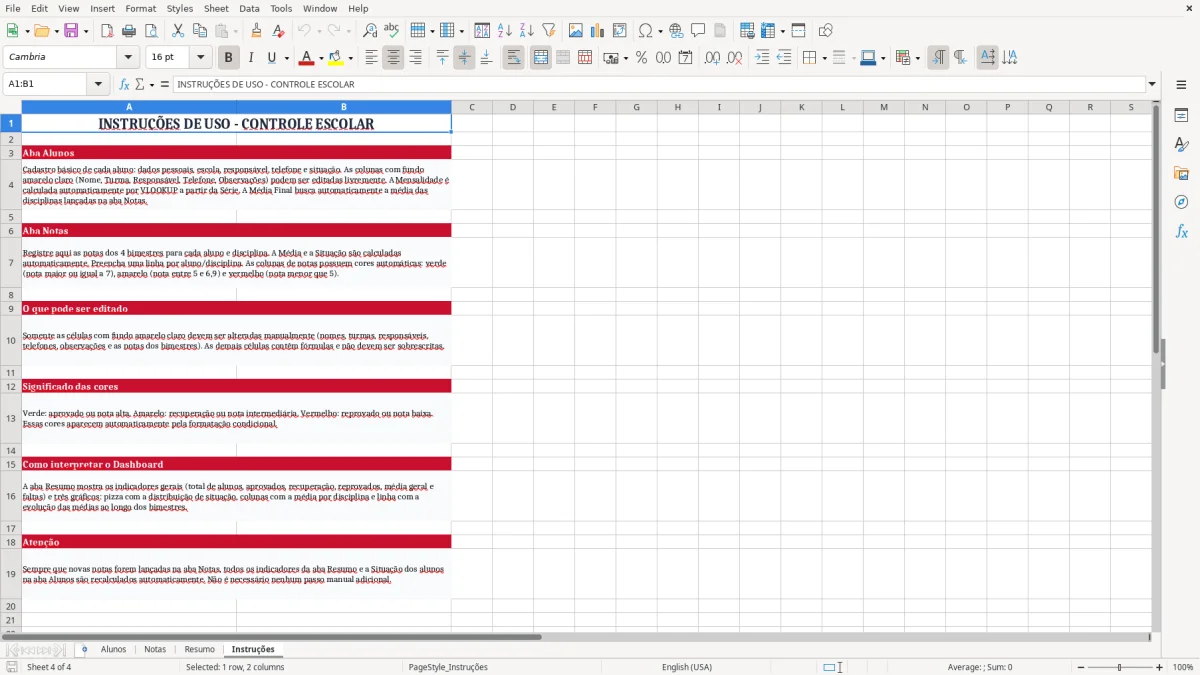Toggle Wrap Text button
Screen dimensions: 1200x675
coord(513,58)
